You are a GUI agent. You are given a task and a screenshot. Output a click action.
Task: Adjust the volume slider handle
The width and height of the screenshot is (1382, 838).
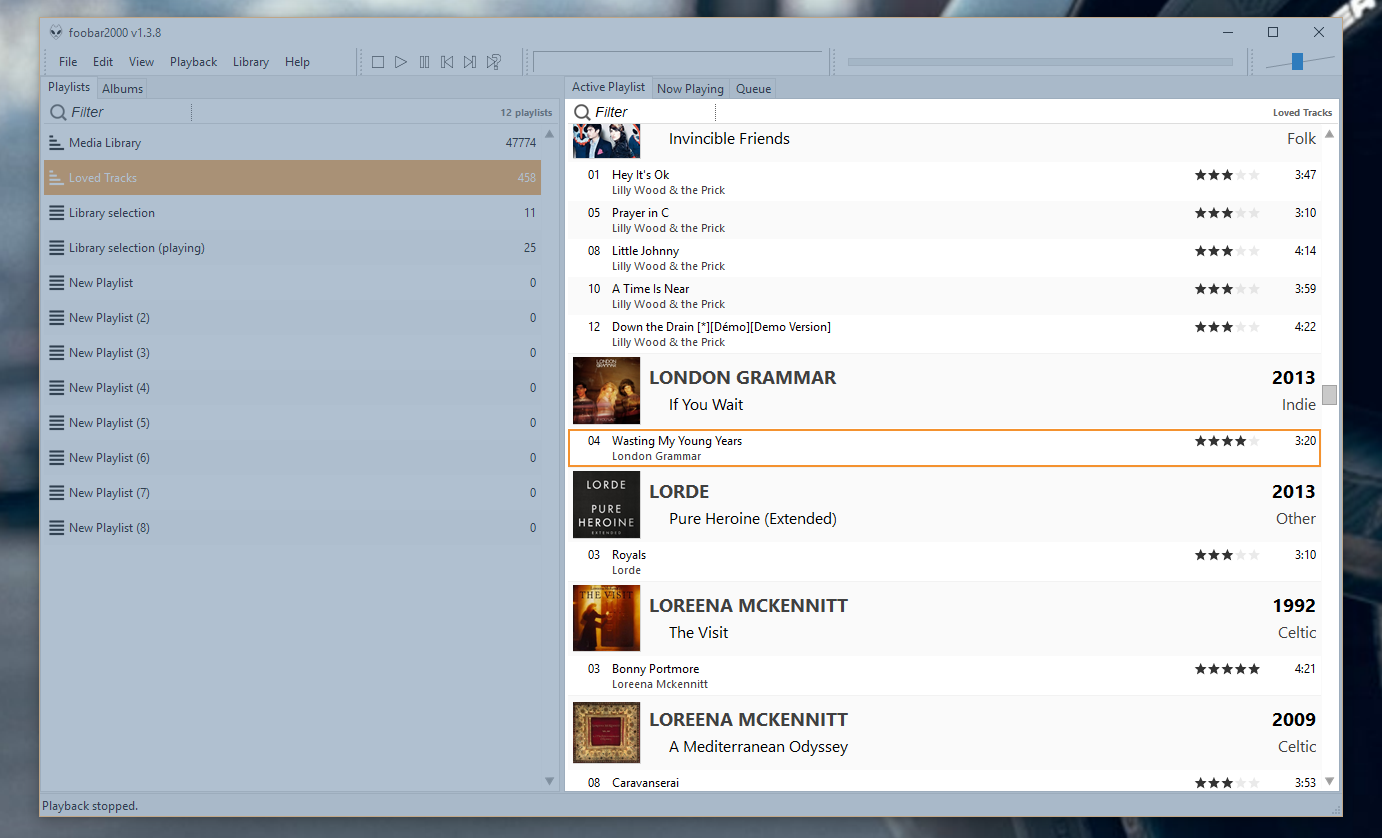(x=1297, y=62)
